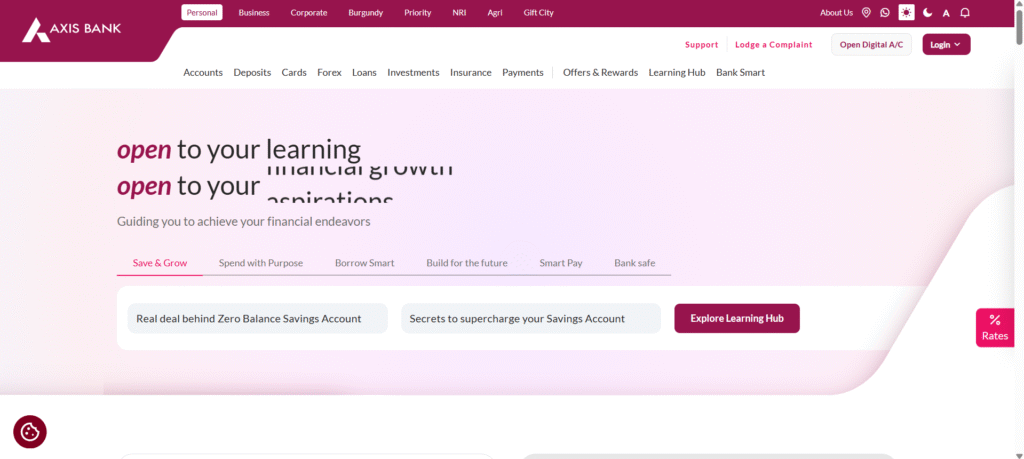Open the cookie settings icon

(30, 432)
